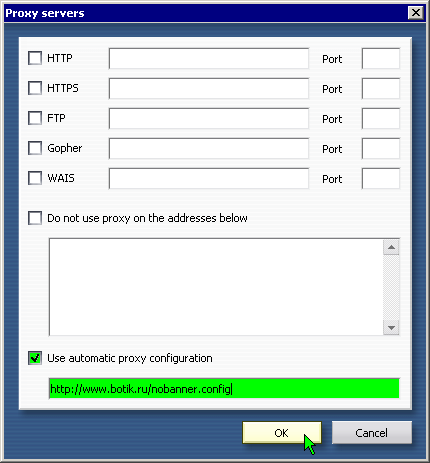This screenshot has height=463, width=430.
Task: Click the scroll up arrow of exclusion list
Action: click(391, 247)
